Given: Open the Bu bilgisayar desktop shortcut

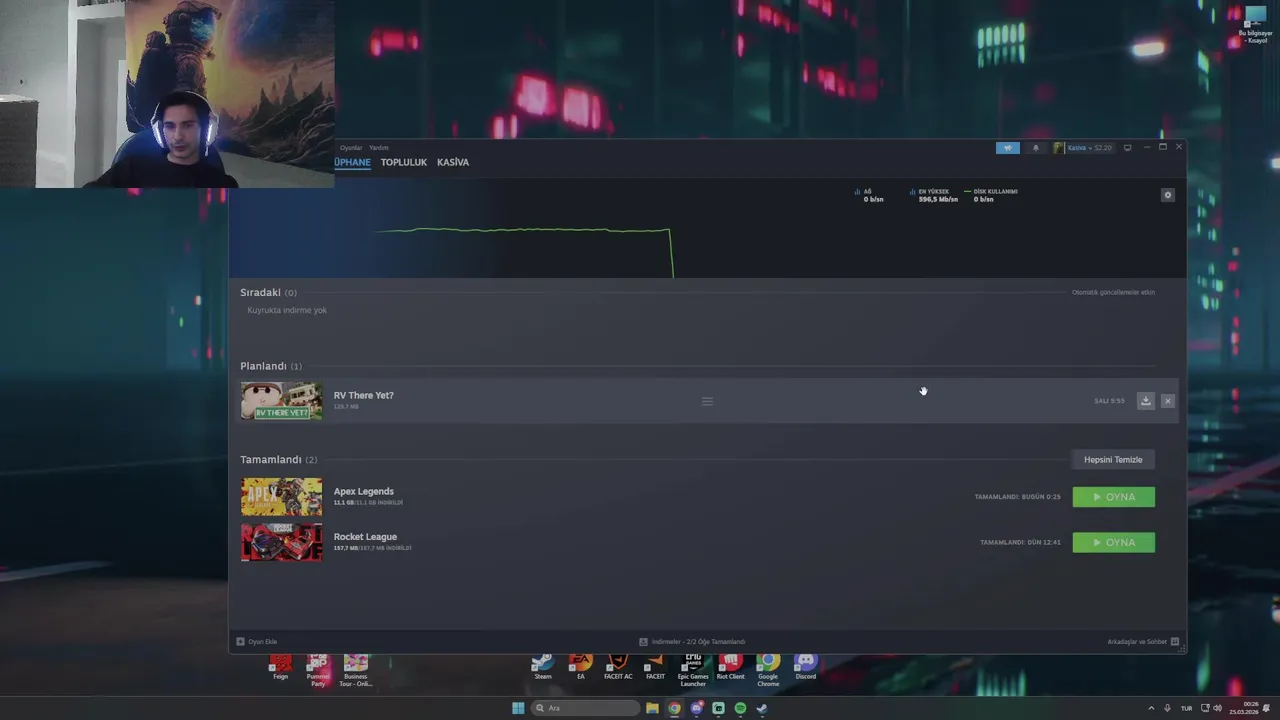Looking at the screenshot, I should 1254,25.
